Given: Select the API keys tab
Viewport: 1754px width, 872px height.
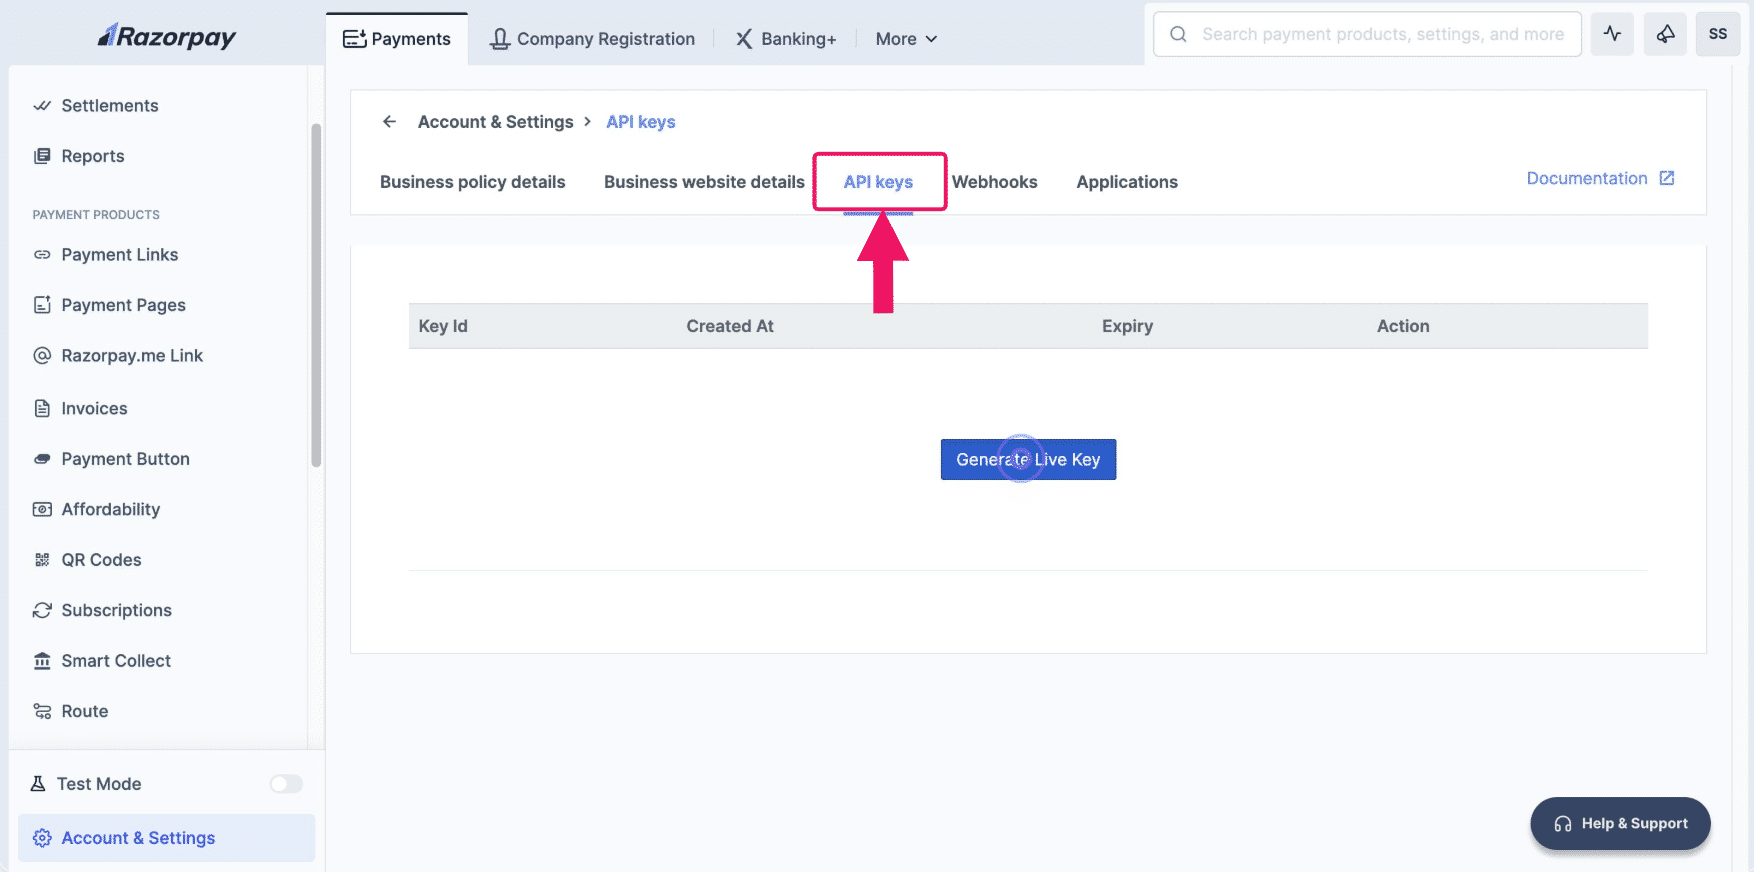Looking at the screenshot, I should 879,182.
